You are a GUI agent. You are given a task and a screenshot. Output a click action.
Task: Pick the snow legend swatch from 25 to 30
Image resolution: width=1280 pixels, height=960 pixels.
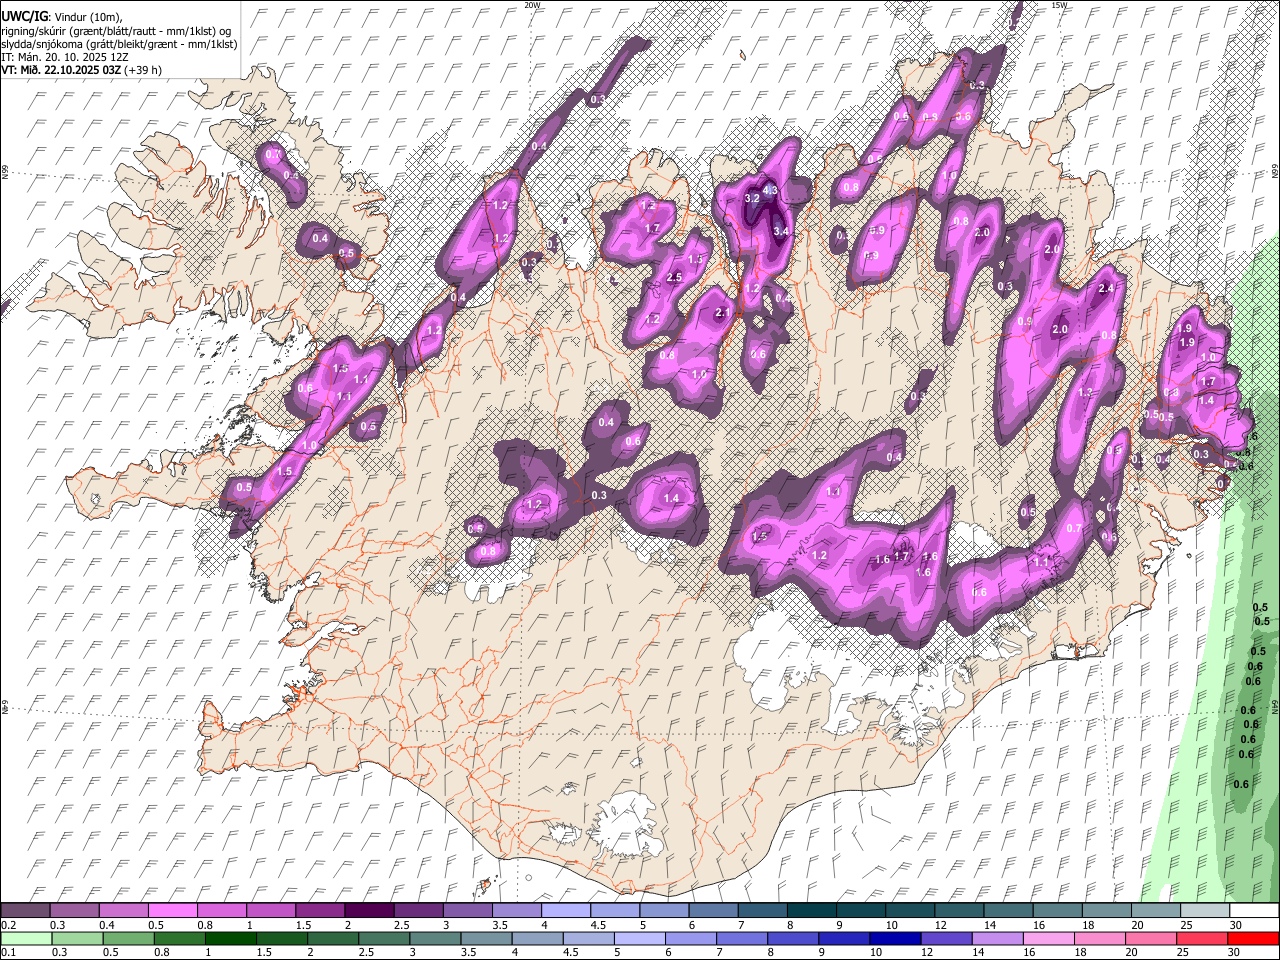[1204, 911]
